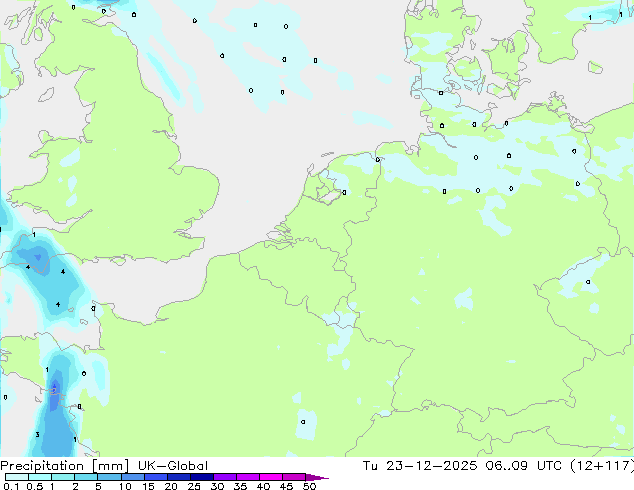Click the 'Tu 23-12-2025' date text
The height and width of the screenshot is (490, 634).
click(420, 466)
